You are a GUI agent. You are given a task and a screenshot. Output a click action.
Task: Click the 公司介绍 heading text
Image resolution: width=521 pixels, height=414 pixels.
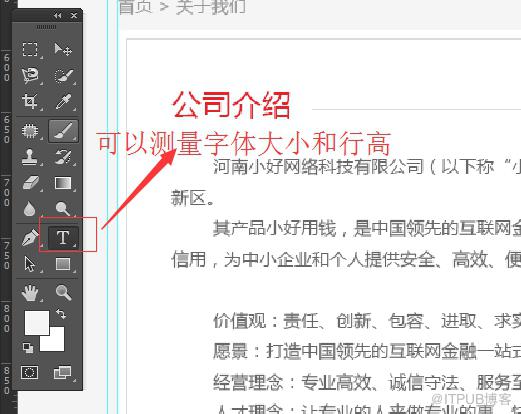click(x=231, y=105)
